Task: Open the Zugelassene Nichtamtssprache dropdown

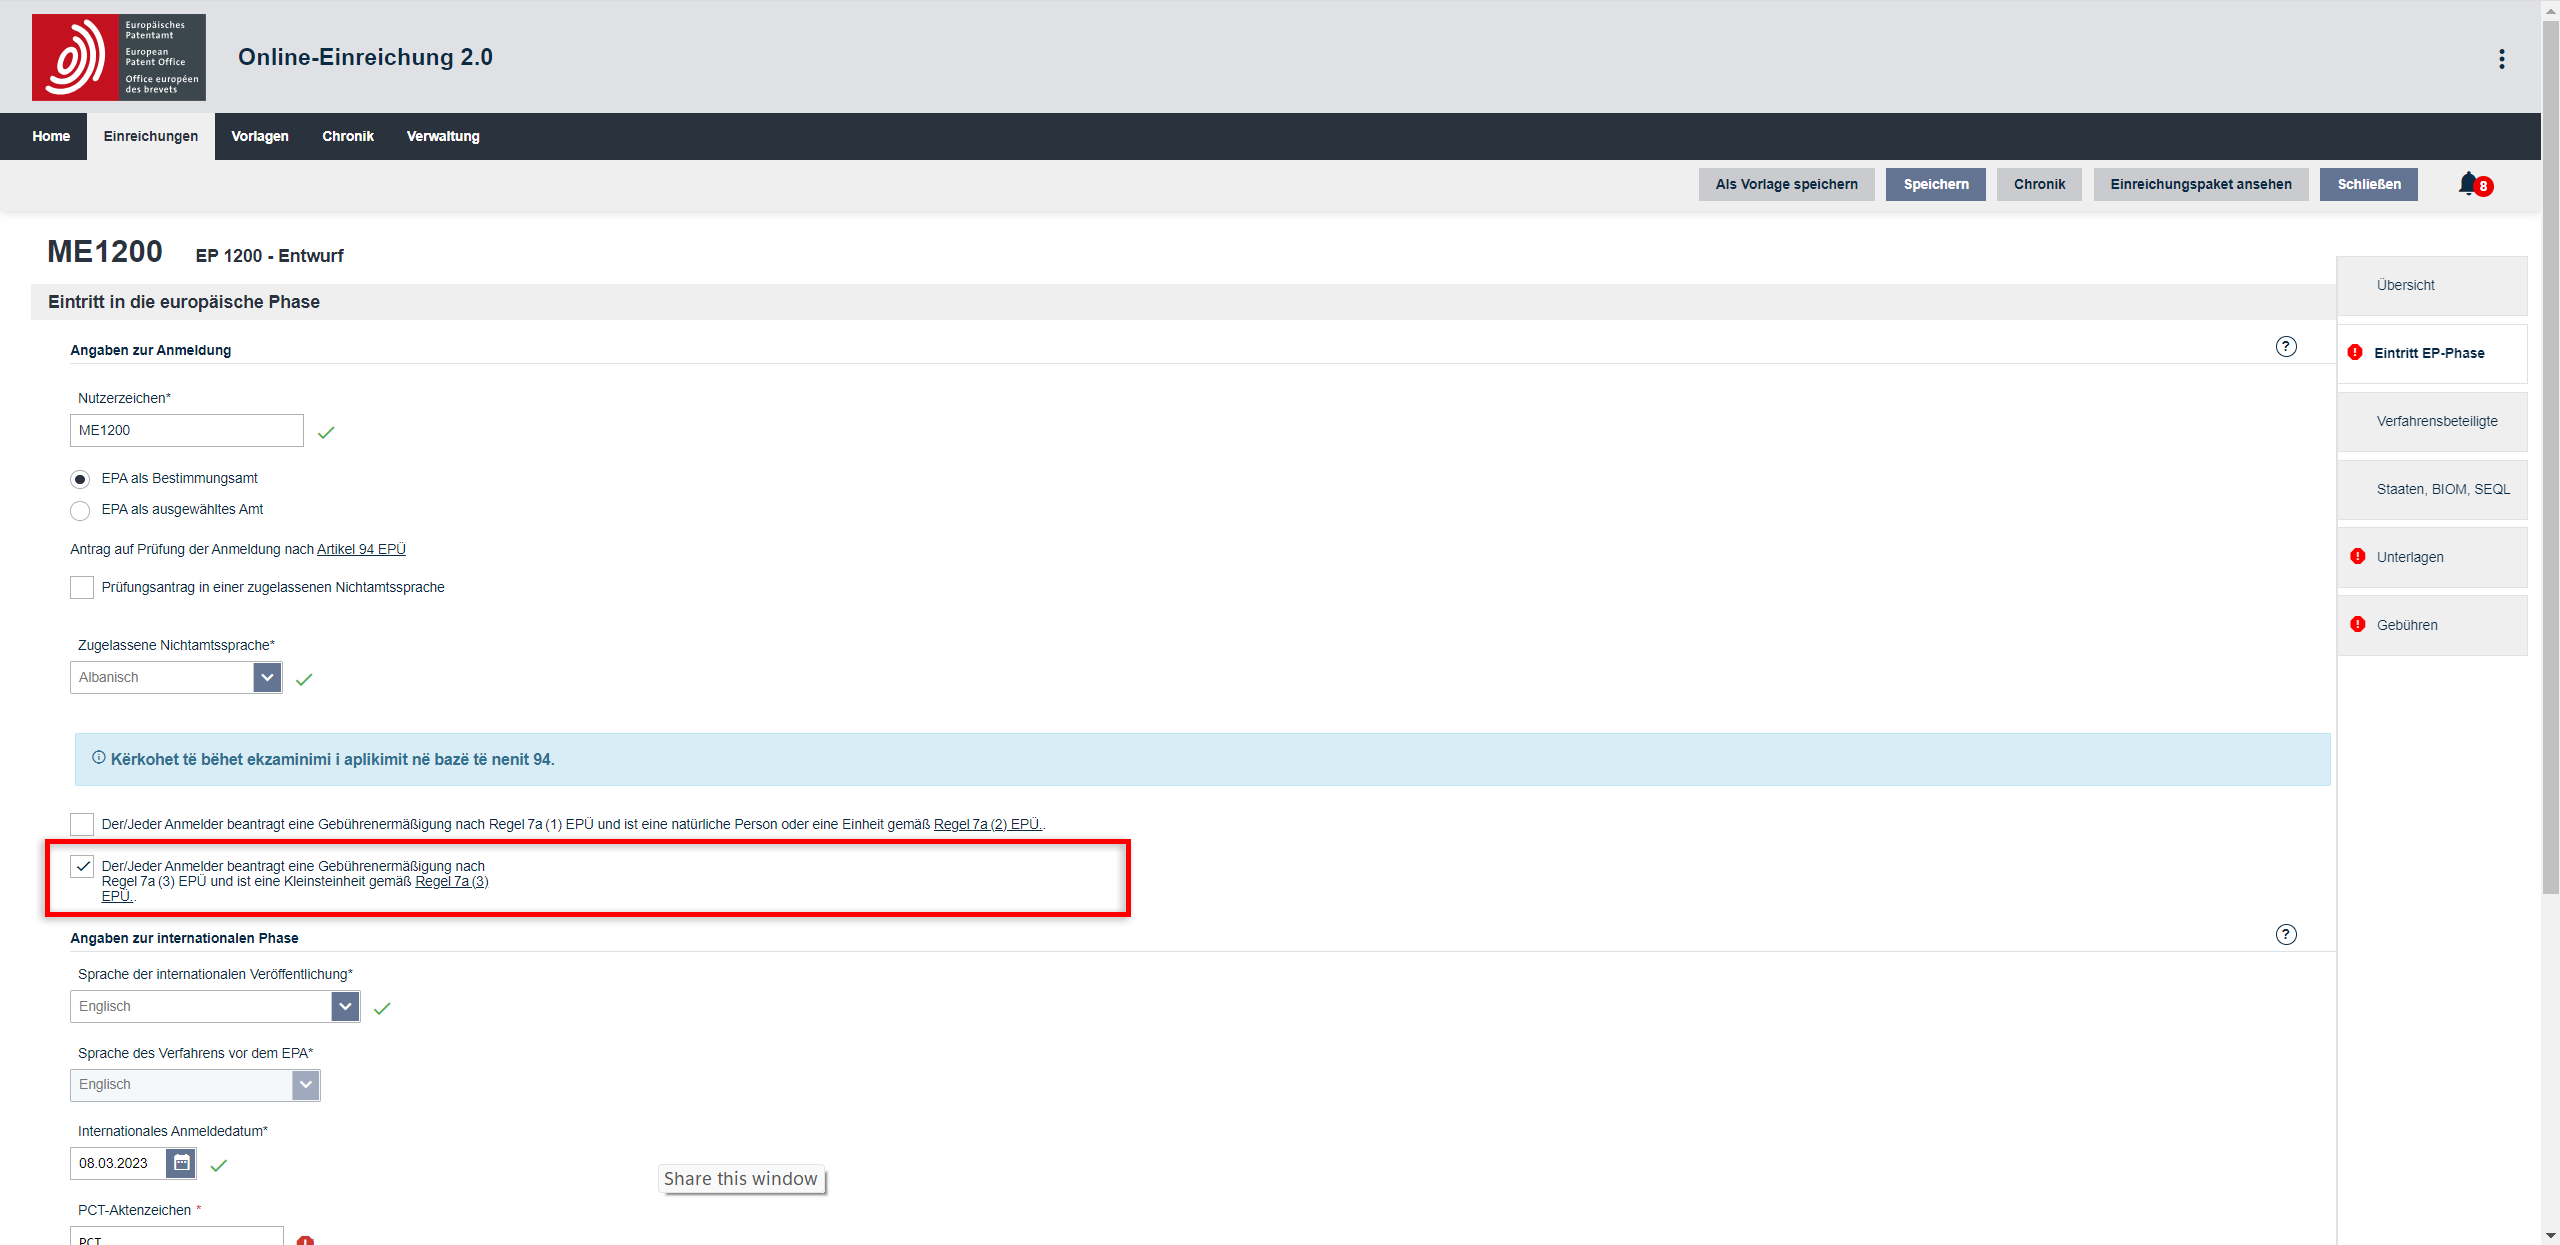Action: click(x=267, y=678)
